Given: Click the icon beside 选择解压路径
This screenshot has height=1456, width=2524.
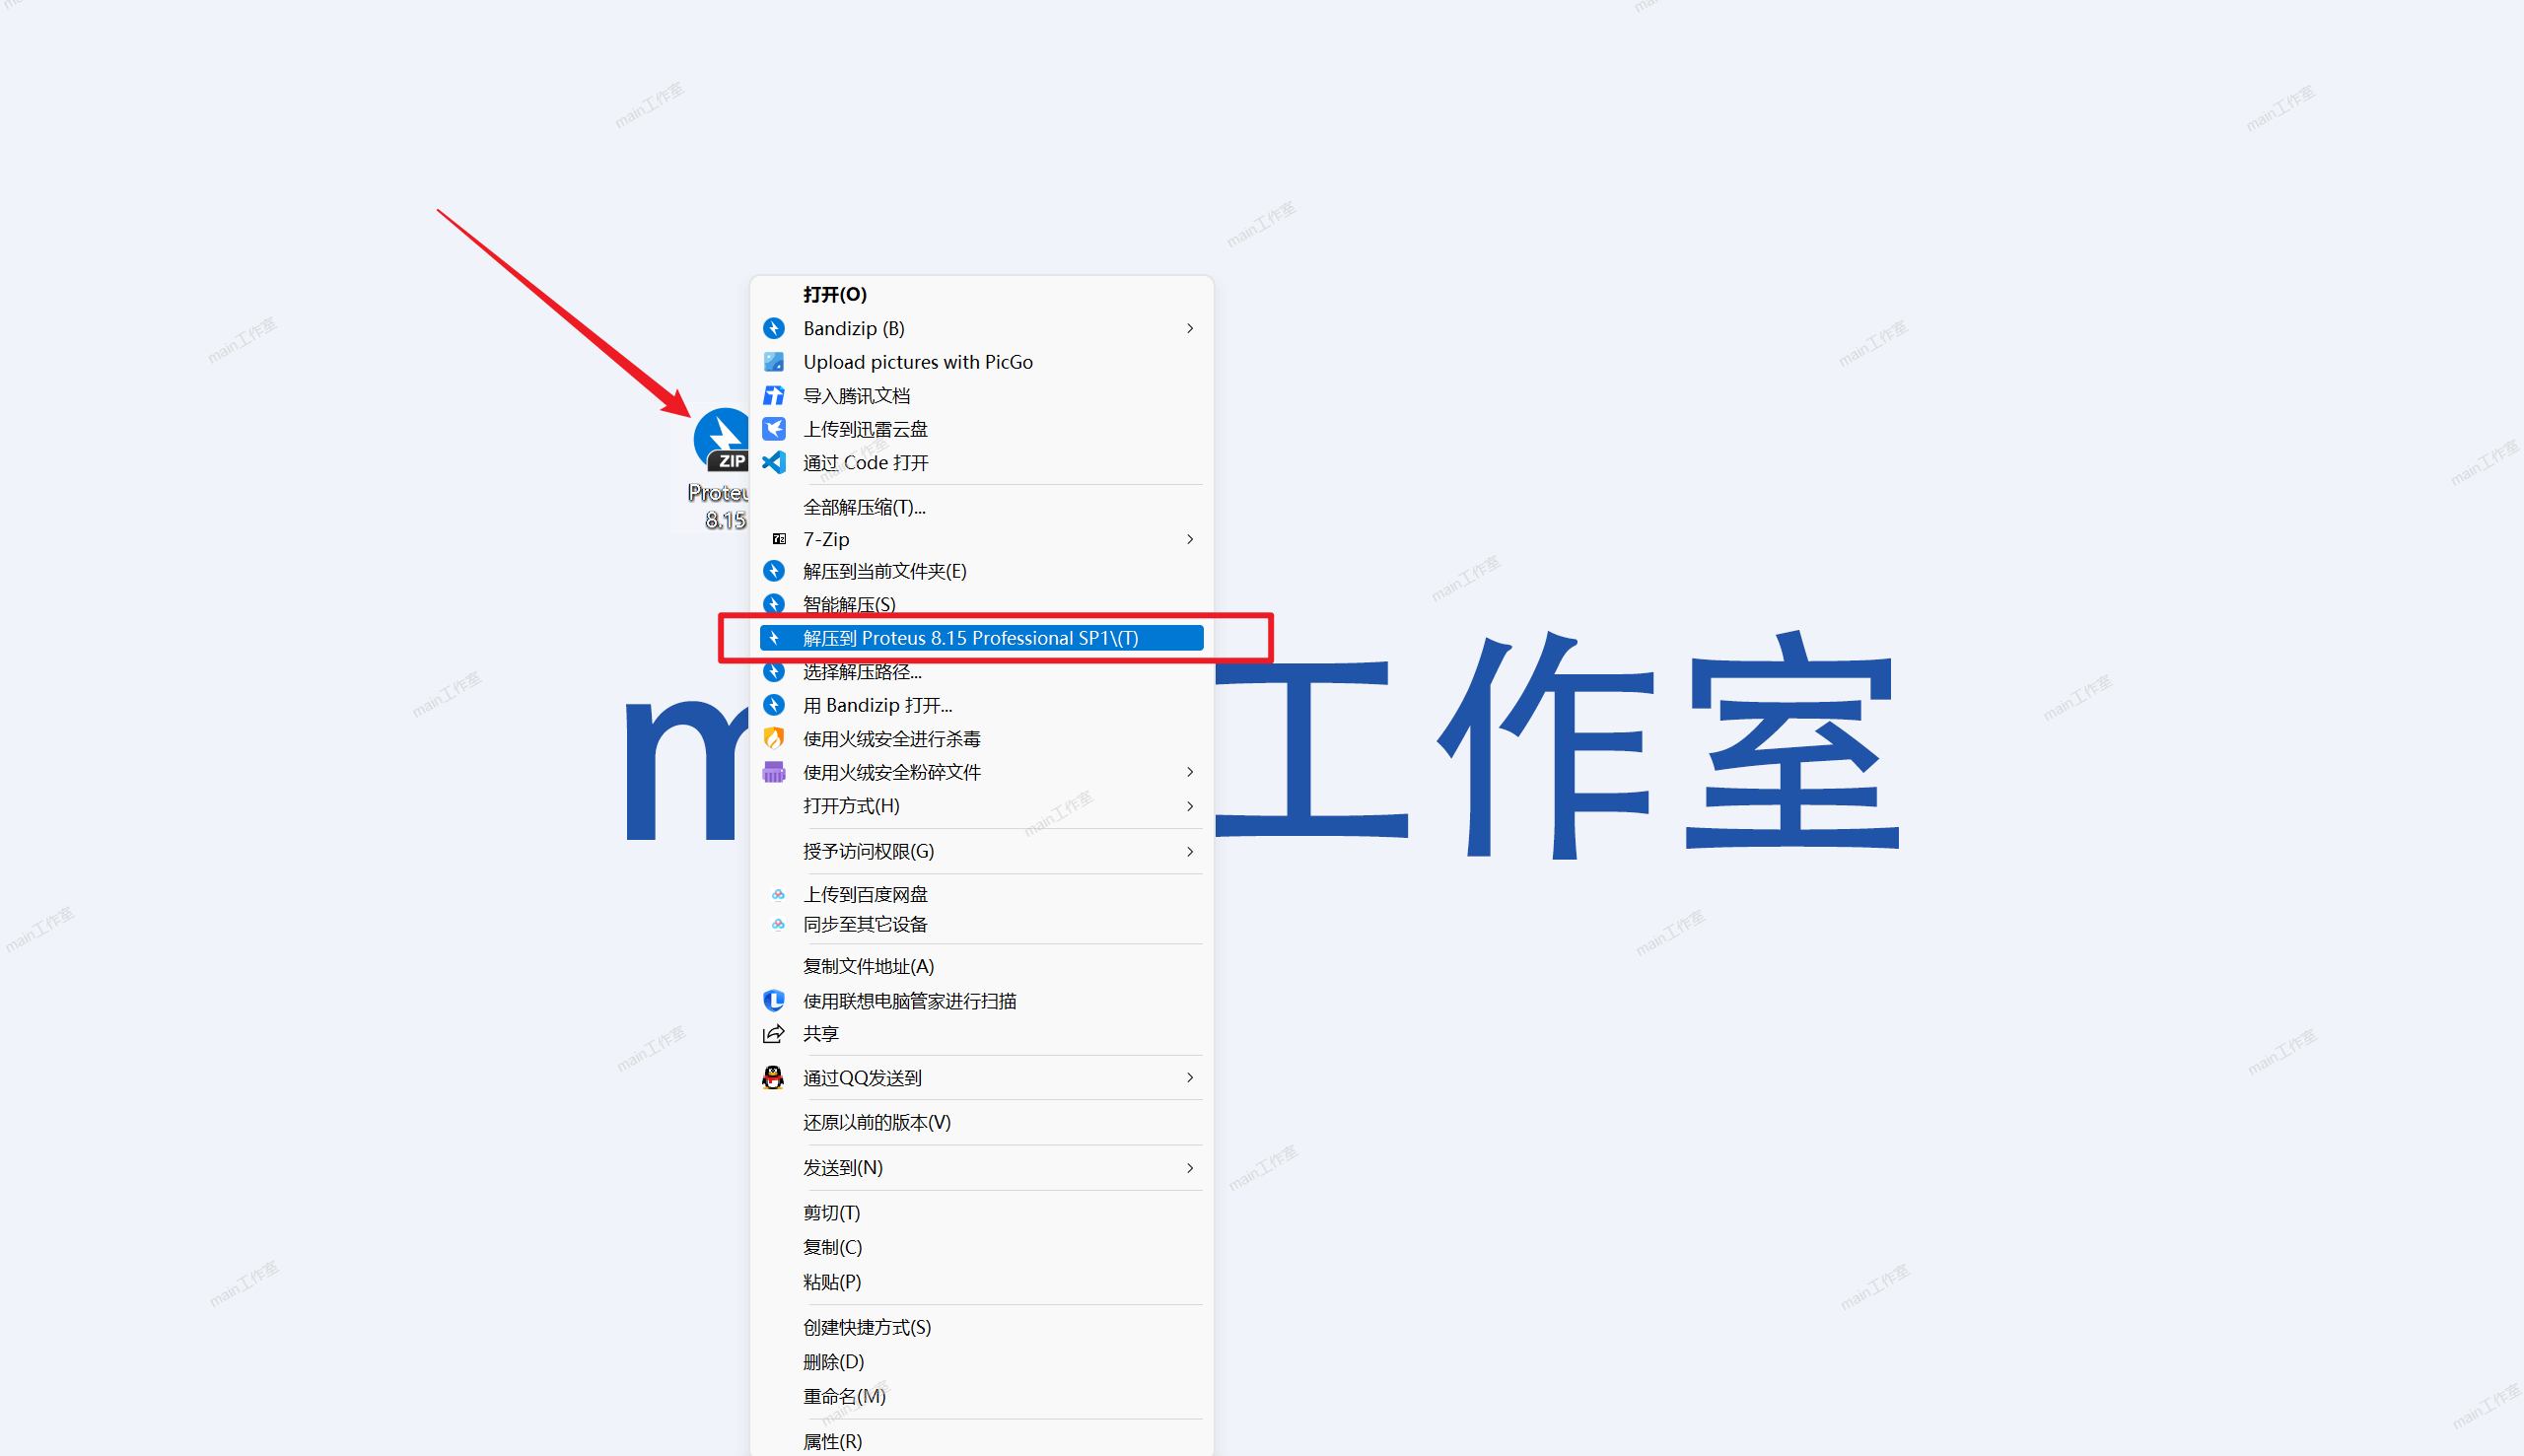Looking at the screenshot, I should point(774,671).
